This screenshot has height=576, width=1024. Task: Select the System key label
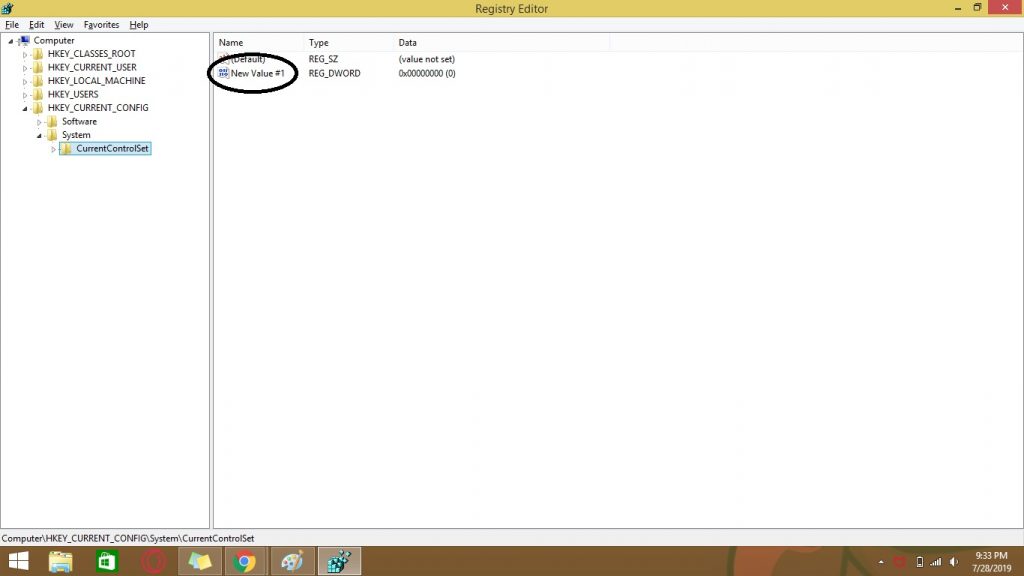(x=76, y=135)
